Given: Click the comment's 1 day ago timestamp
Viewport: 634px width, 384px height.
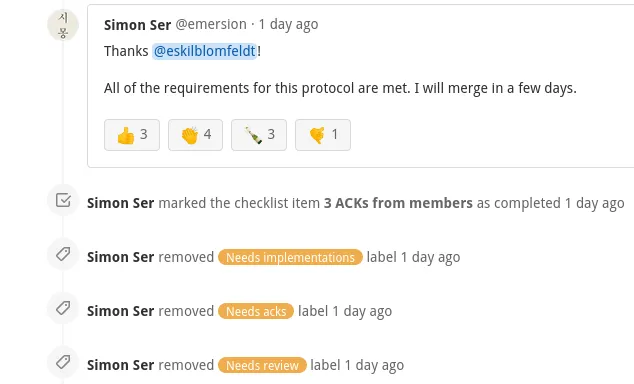Looking at the screenshot, I should [x=288, y=25].
